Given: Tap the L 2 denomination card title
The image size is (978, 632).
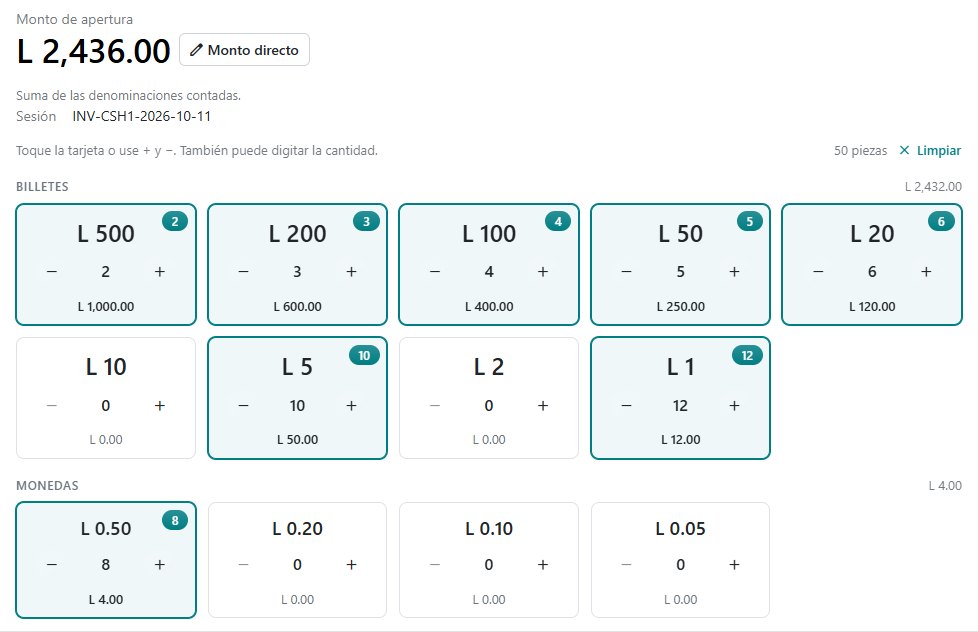Looking at the screenshot, I should tap(489, 367).
